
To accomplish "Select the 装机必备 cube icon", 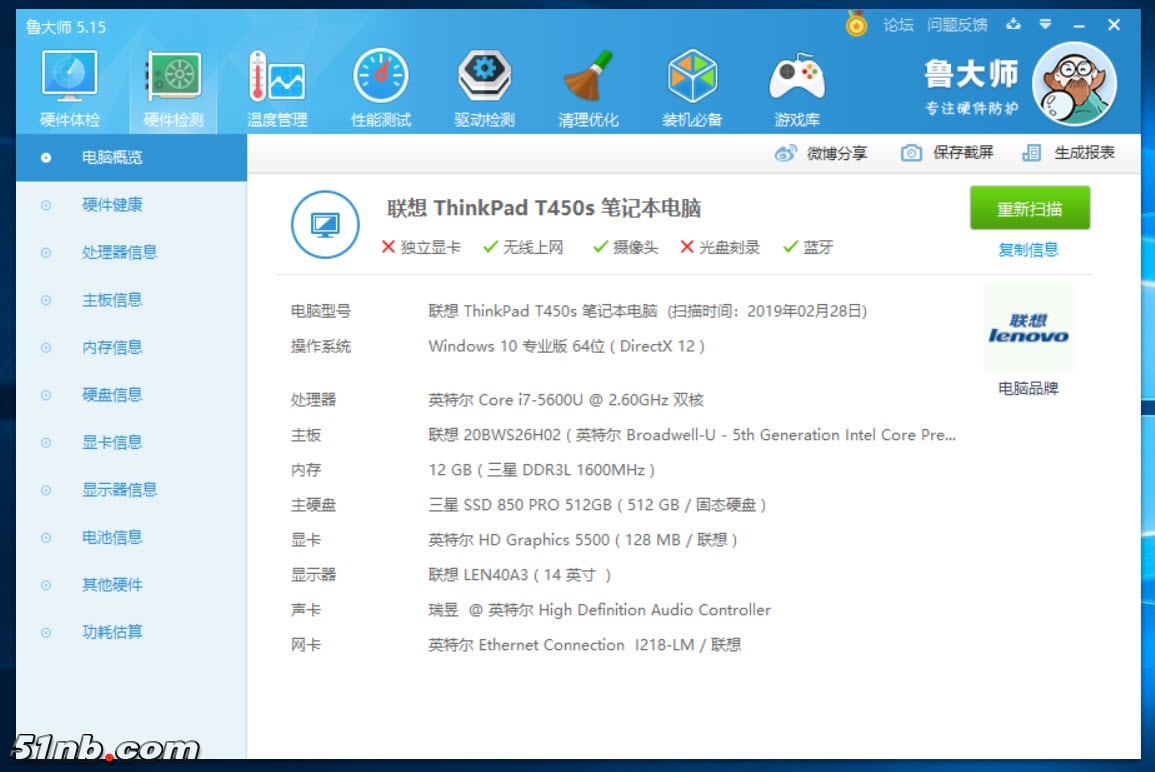I will pyautogui.click(x=692, y=78).
